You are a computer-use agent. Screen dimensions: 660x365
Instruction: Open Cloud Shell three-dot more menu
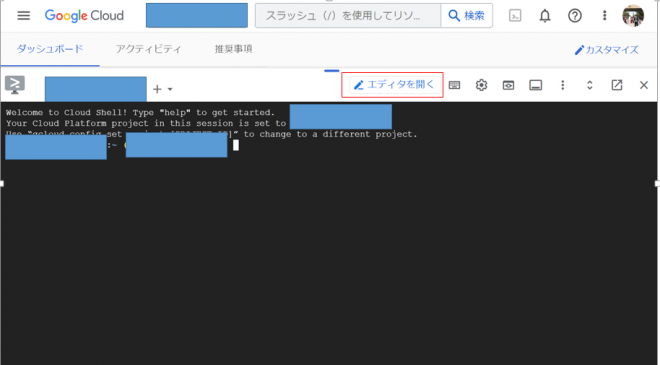562,85
